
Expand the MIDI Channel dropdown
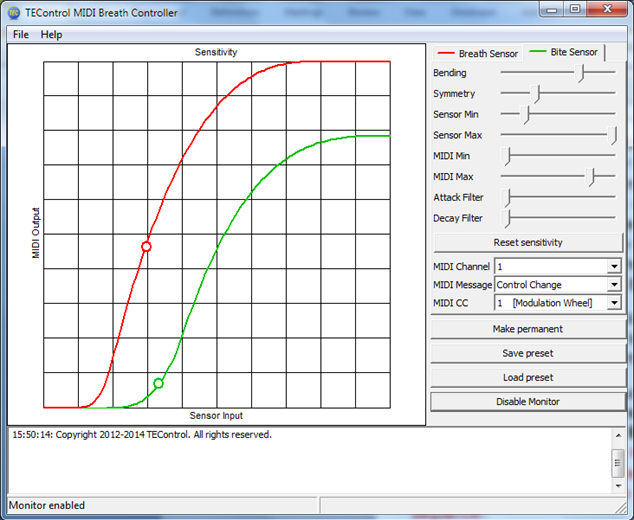[x=614, y=266]
